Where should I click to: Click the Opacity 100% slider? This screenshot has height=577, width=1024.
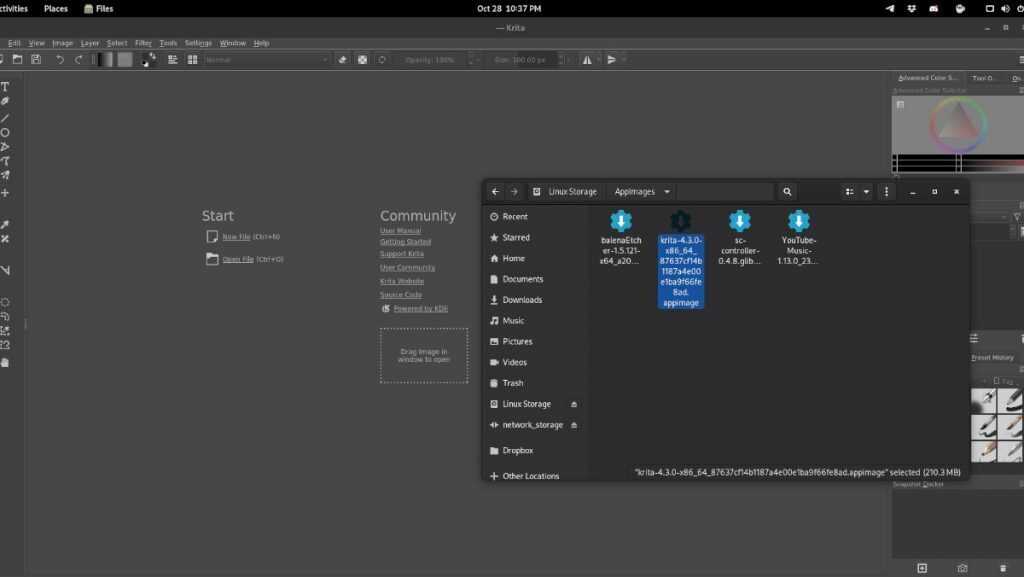[x=431, y=59]
